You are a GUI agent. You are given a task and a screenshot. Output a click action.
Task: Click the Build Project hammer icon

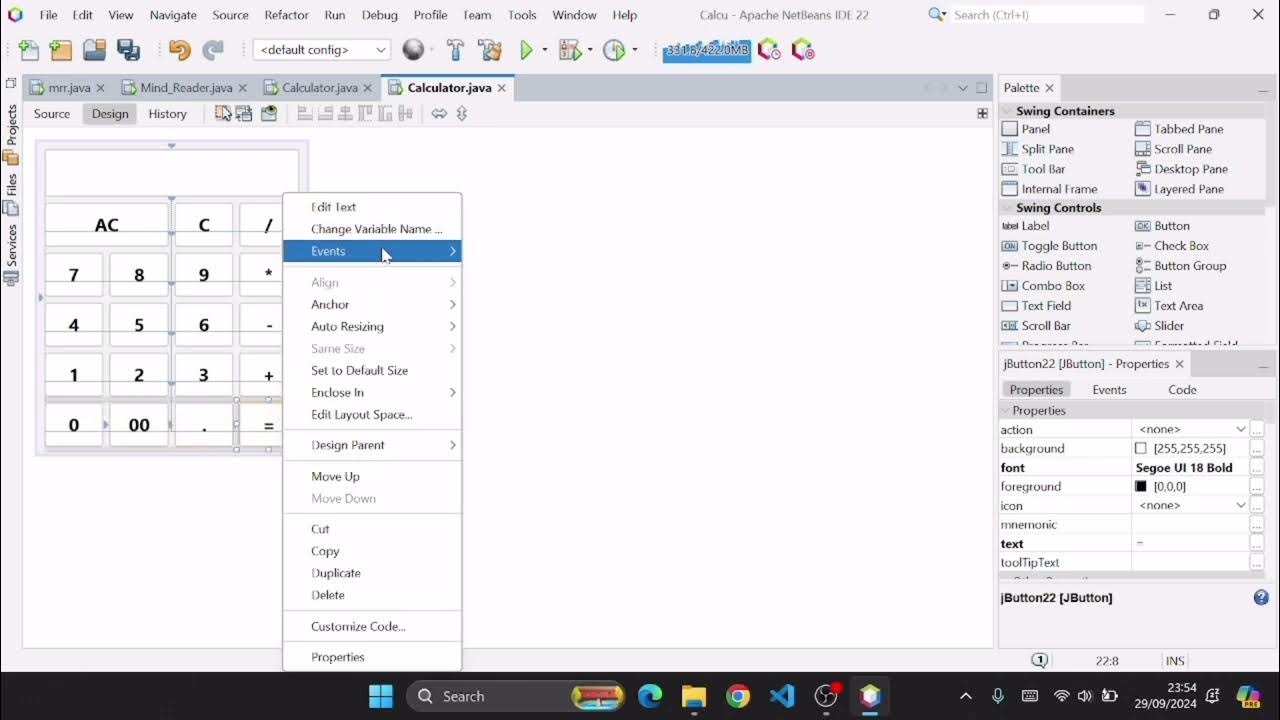455,50
